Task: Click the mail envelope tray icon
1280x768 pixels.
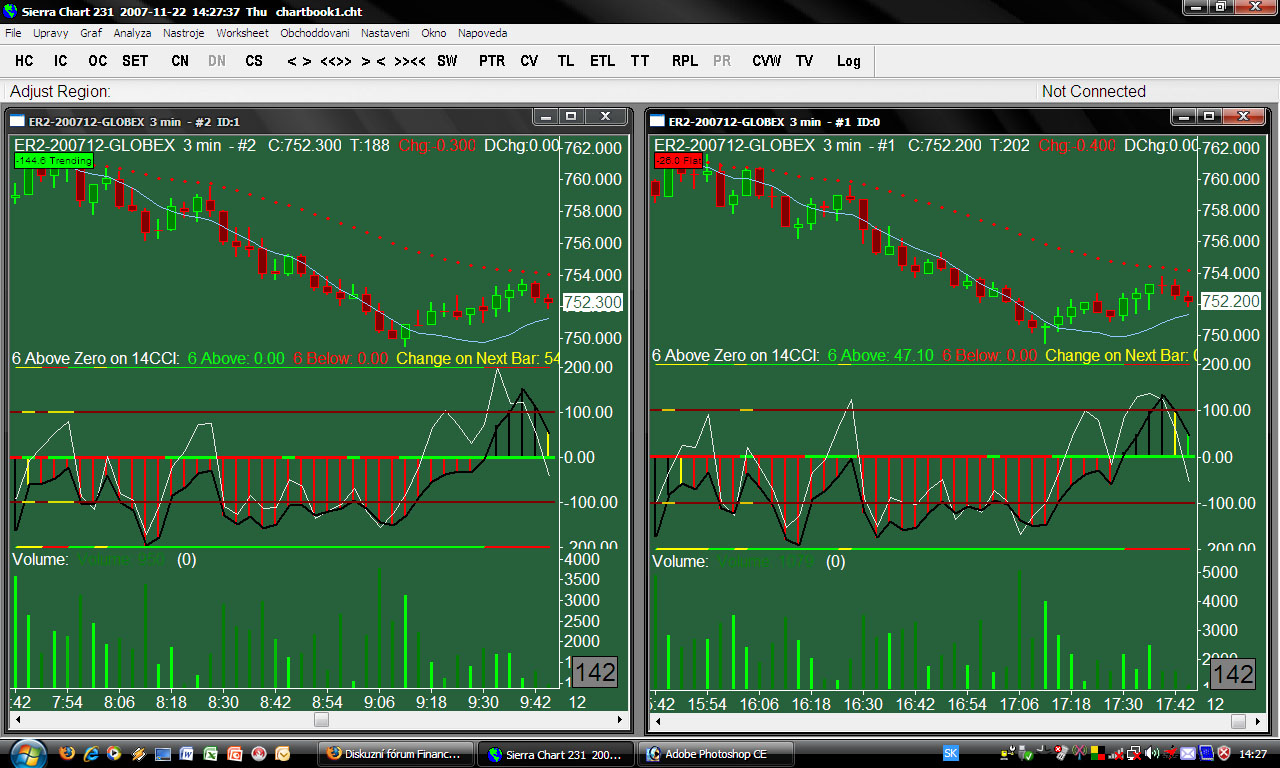Action: tap(1187, 753)
